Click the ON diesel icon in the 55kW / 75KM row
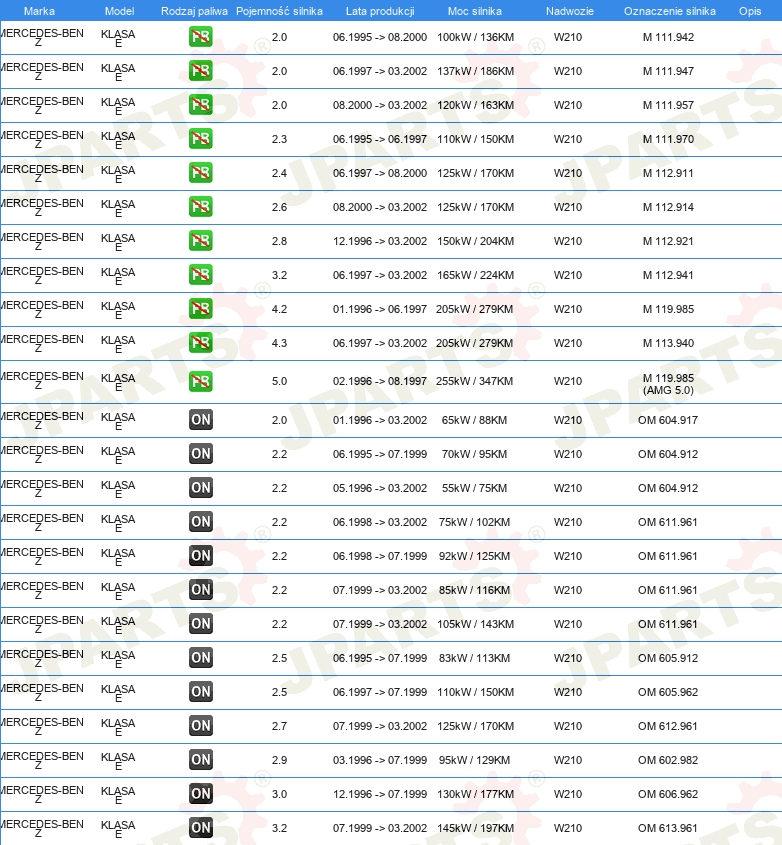Image resolution: width=782 pixels, height=845 pixels. coord(200,488)
